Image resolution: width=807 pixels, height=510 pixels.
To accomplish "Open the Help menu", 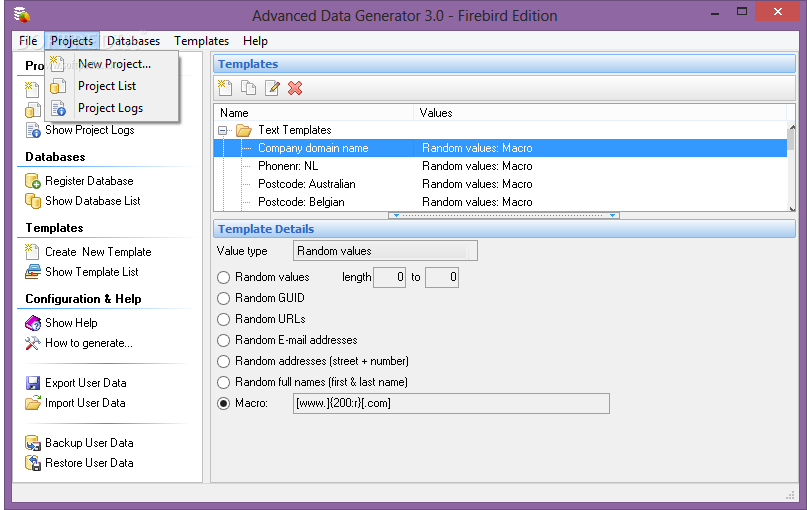I will pos(255,41).
